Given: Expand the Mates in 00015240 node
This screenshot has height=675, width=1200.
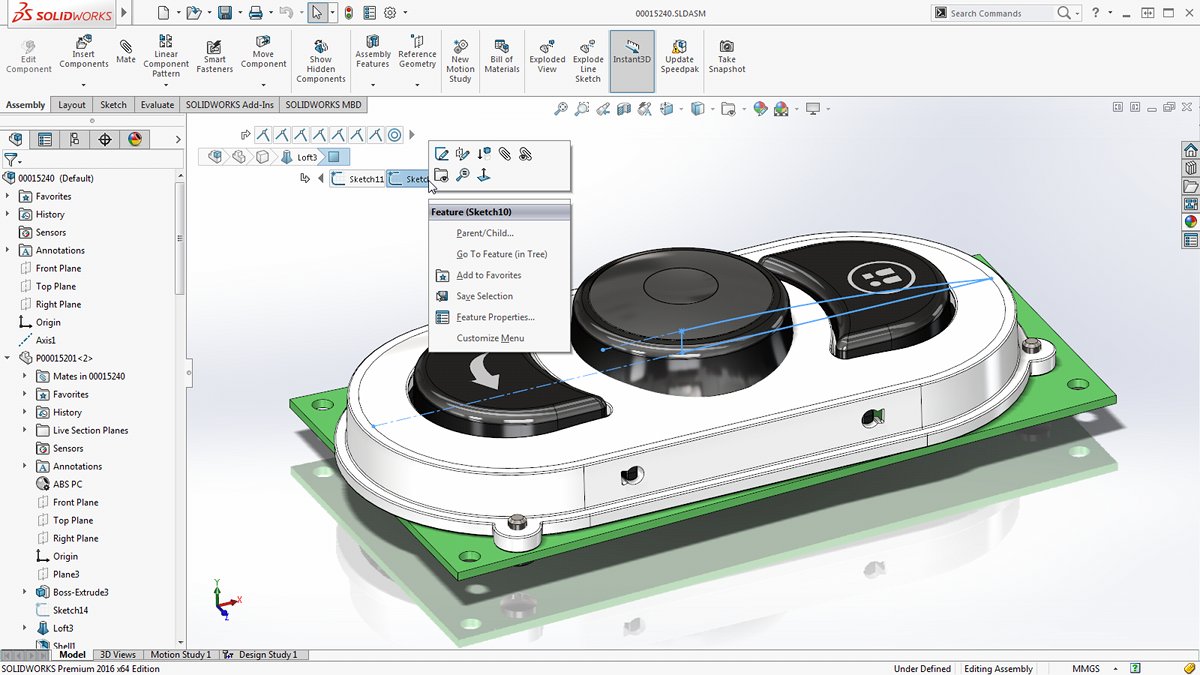Looking at the screenshot, I should [x=25, y=376].
